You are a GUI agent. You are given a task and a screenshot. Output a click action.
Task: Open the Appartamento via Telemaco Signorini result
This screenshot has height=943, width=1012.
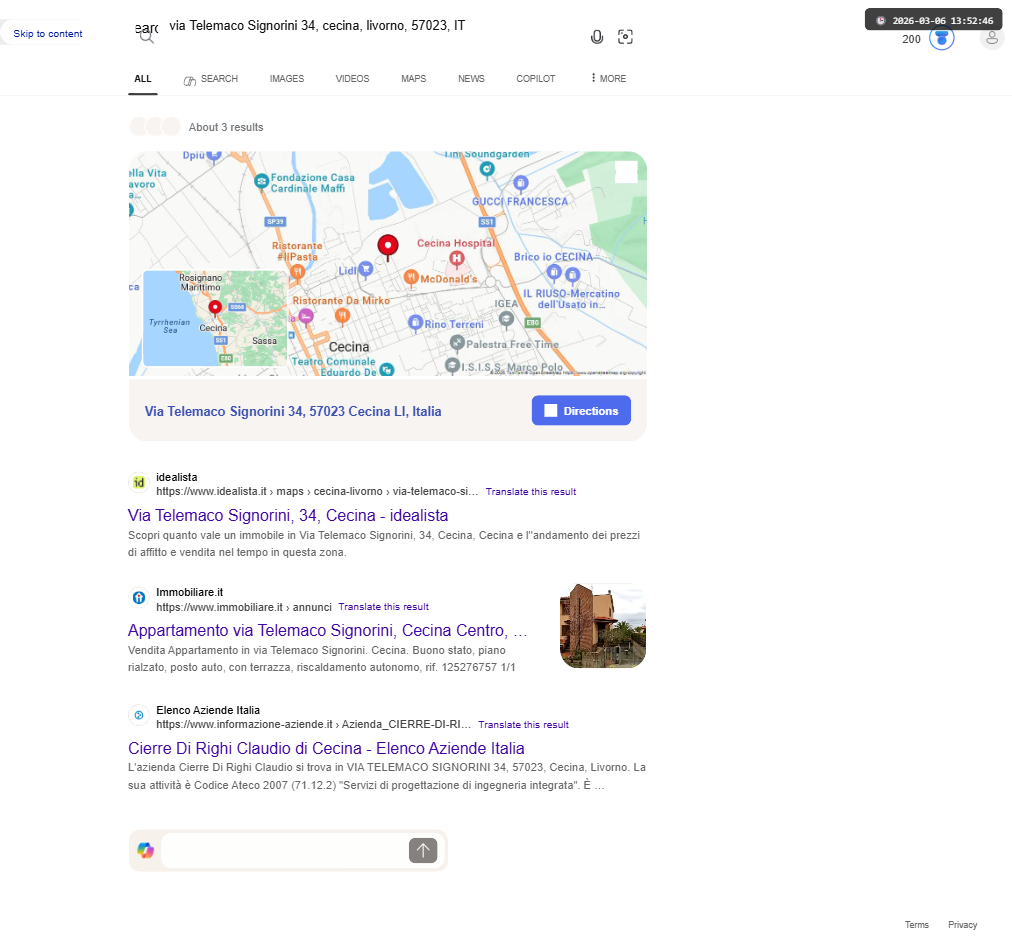(x=328, y=630)
